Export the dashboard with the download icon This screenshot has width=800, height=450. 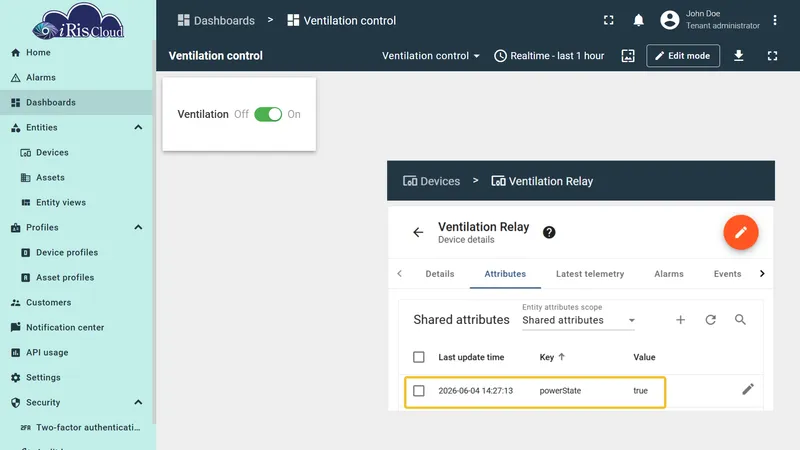738,56
